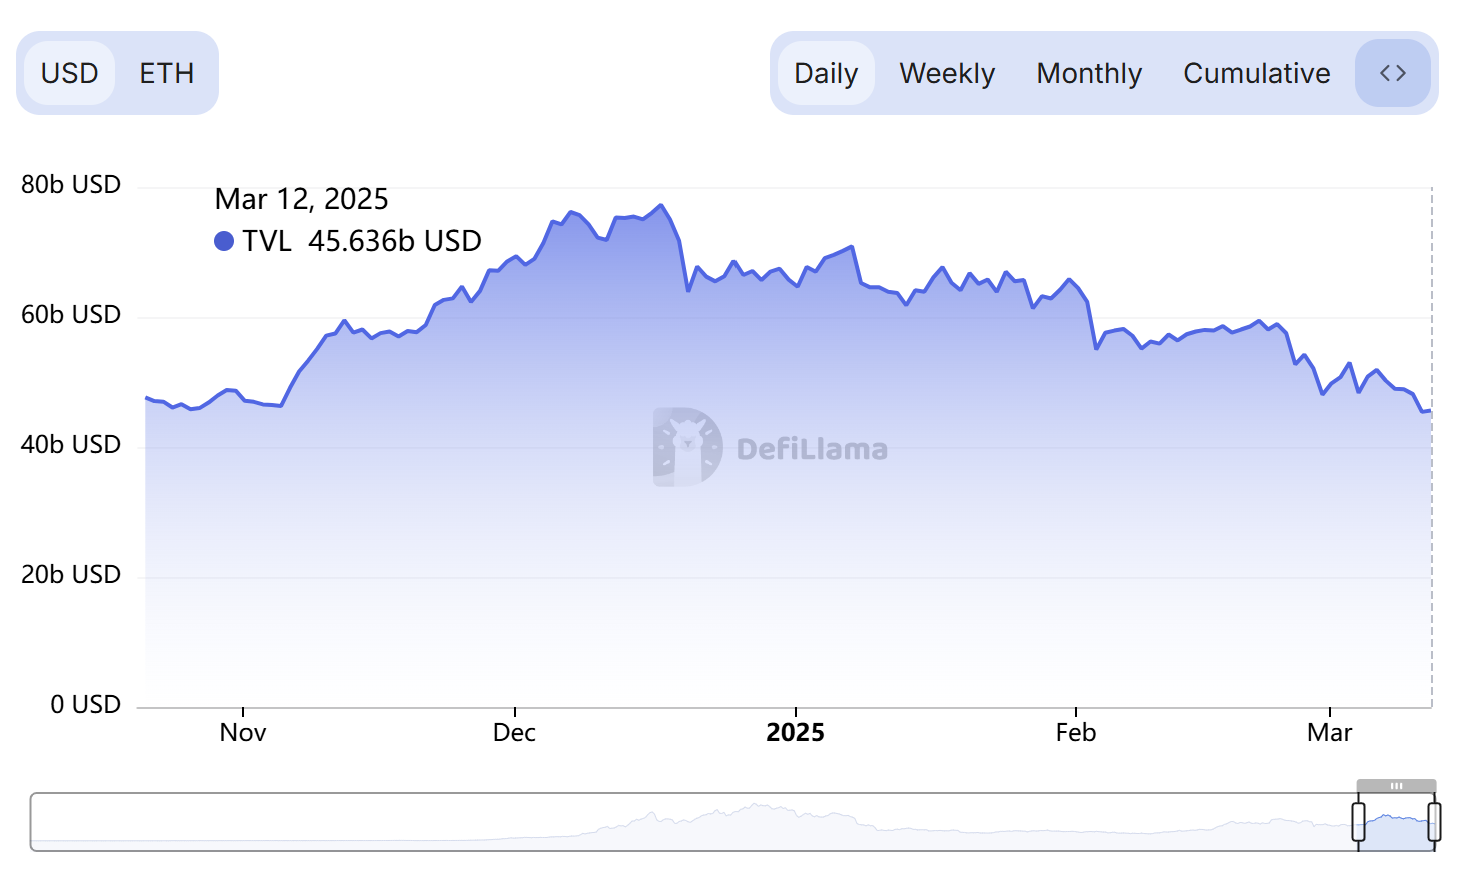Enable the Cumulative view option
The image size is (1466, 890).
tap(1256, 73)
